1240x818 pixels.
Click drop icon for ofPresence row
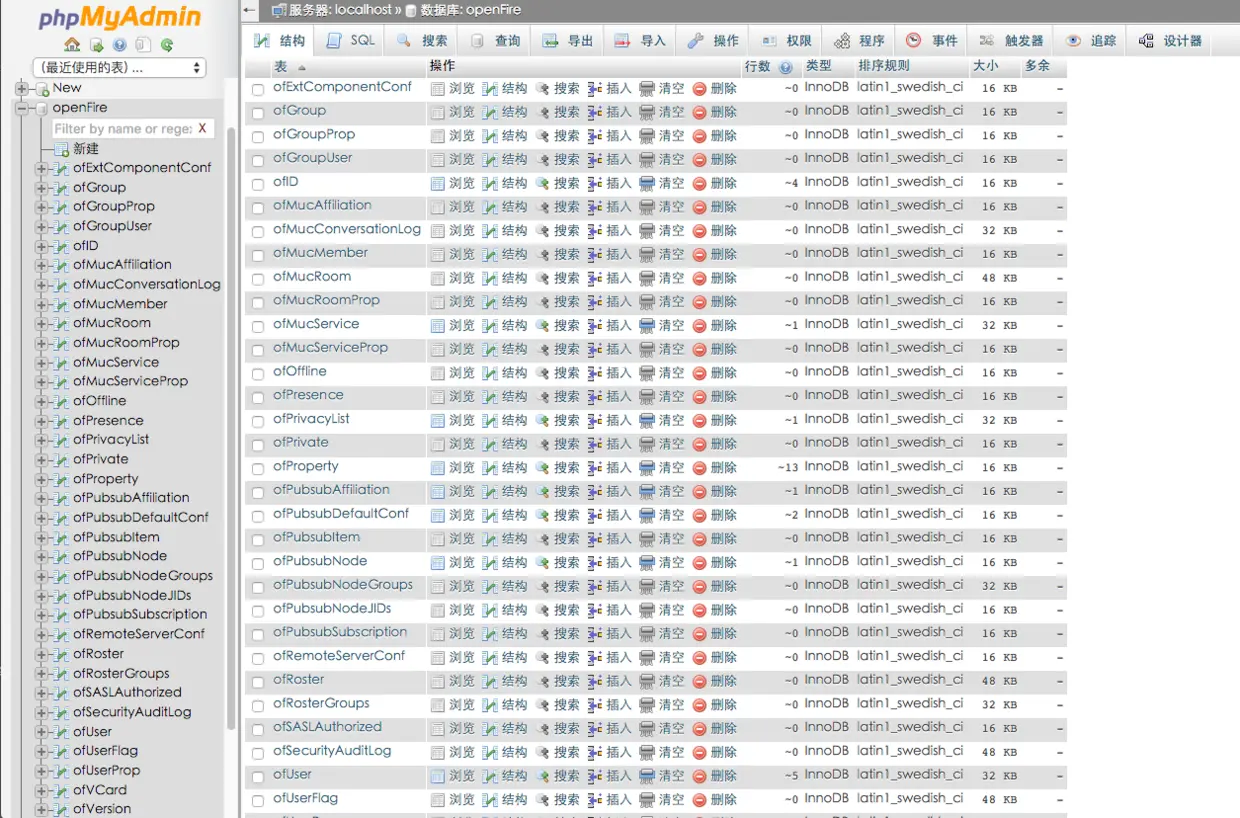coord(699,396)
